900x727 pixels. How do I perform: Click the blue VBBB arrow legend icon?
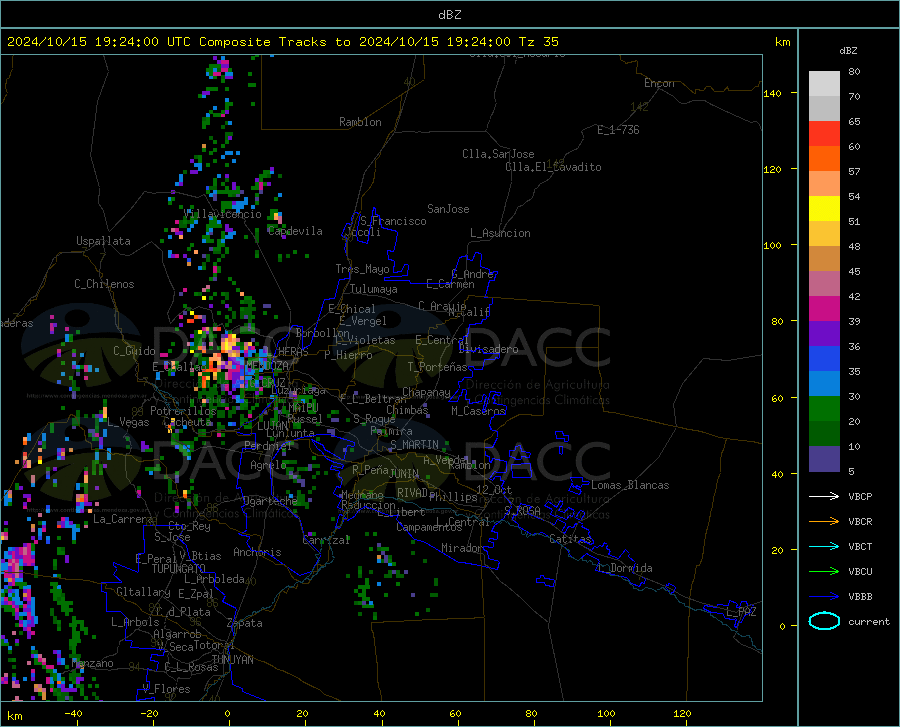click(824, 597)
